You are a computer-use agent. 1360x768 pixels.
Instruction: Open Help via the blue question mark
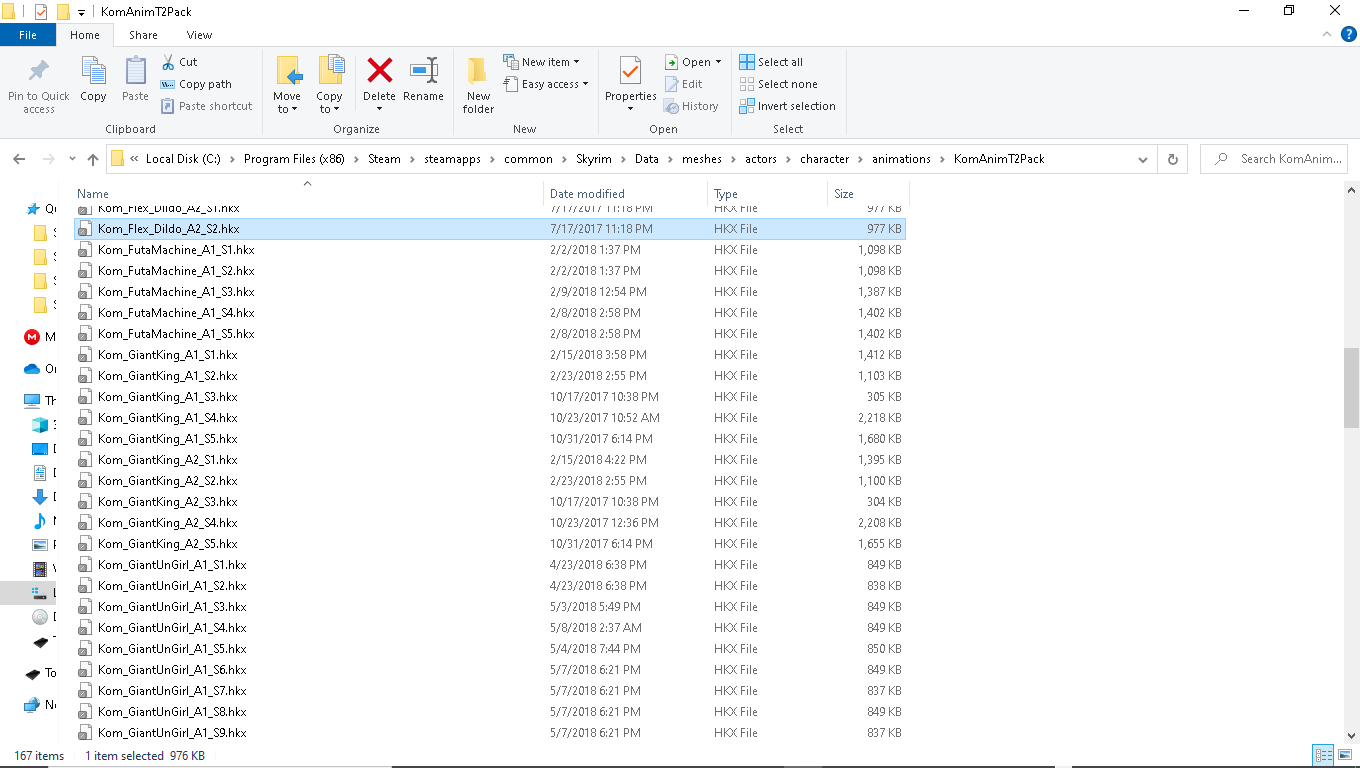coord(1349,35)
